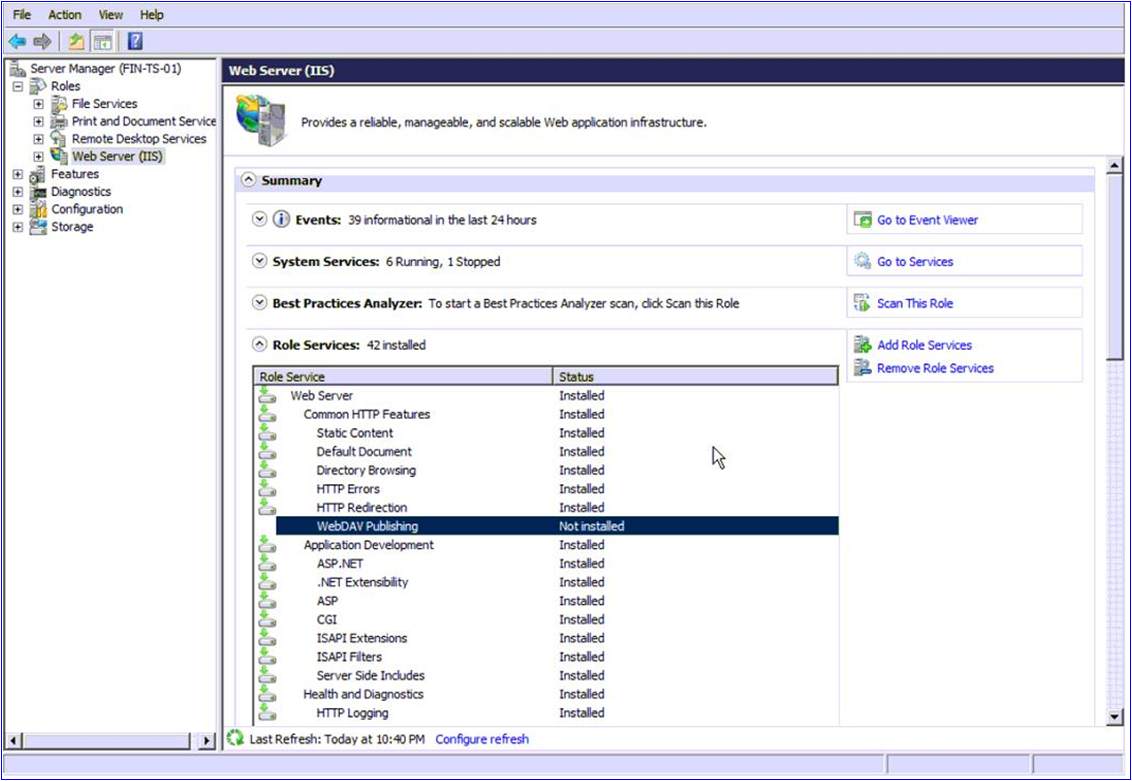Open the Action menu
This screenshot has height=781, width=1132.
click(64, 14)
